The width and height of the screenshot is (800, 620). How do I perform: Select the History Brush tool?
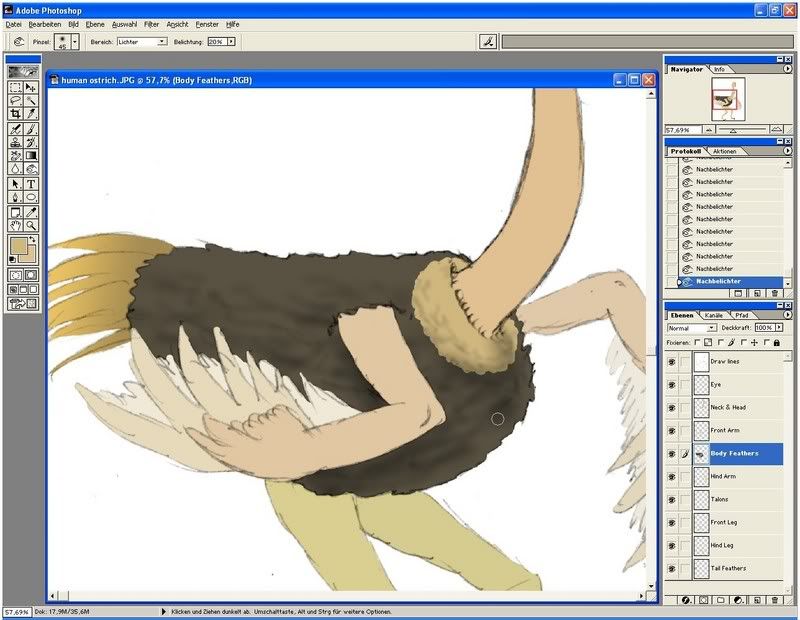click(31, 142)
